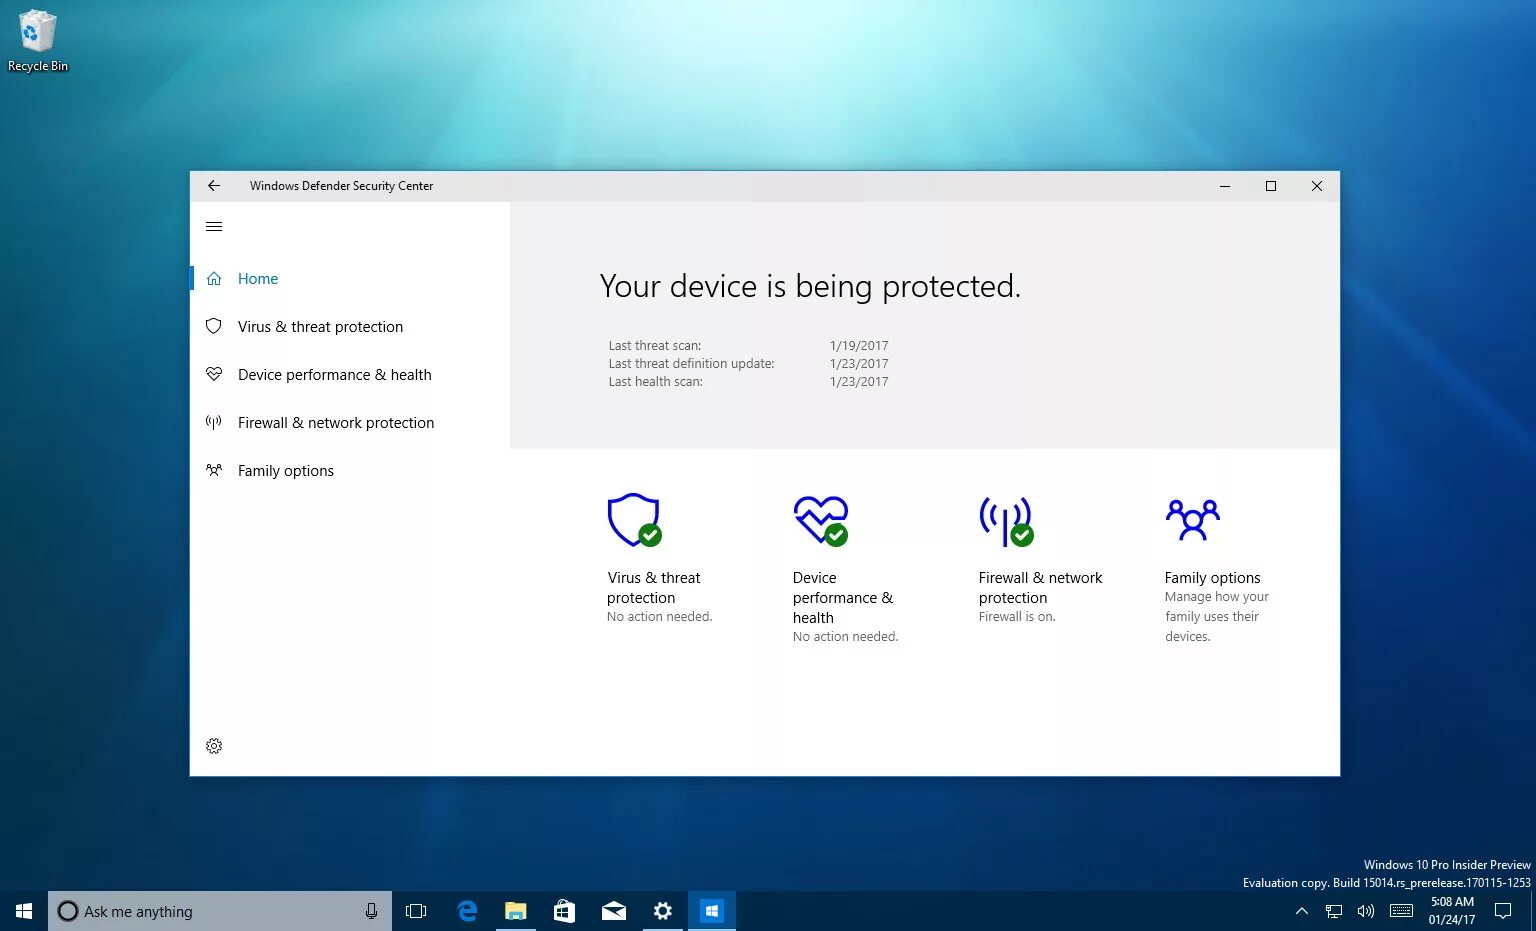Open the Mail app from the taskbar

click(x=613, y=911)
